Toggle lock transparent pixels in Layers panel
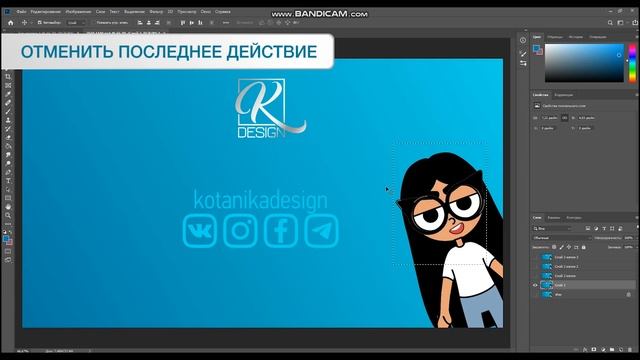Screen dimensions: 640x360 pyautogui.click(x=554, y=247)
